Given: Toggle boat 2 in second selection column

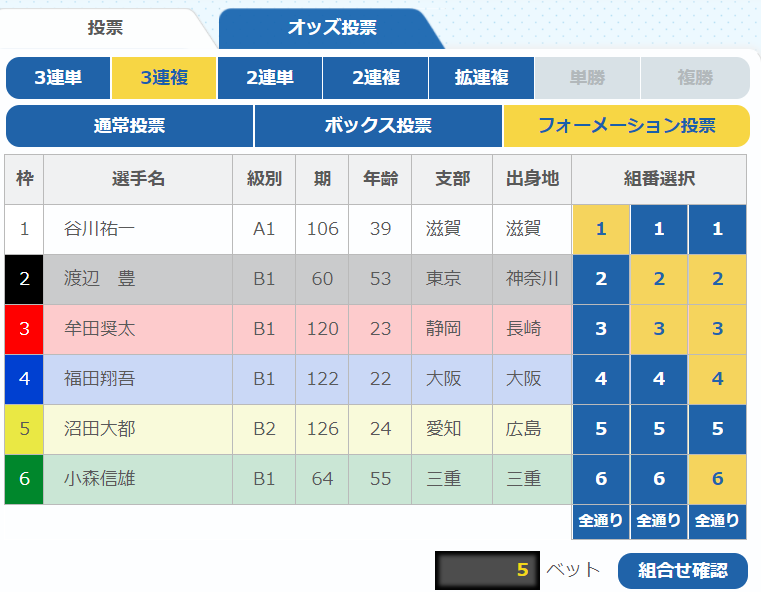Looking at the screenshot, I should (x=659, y=279).
